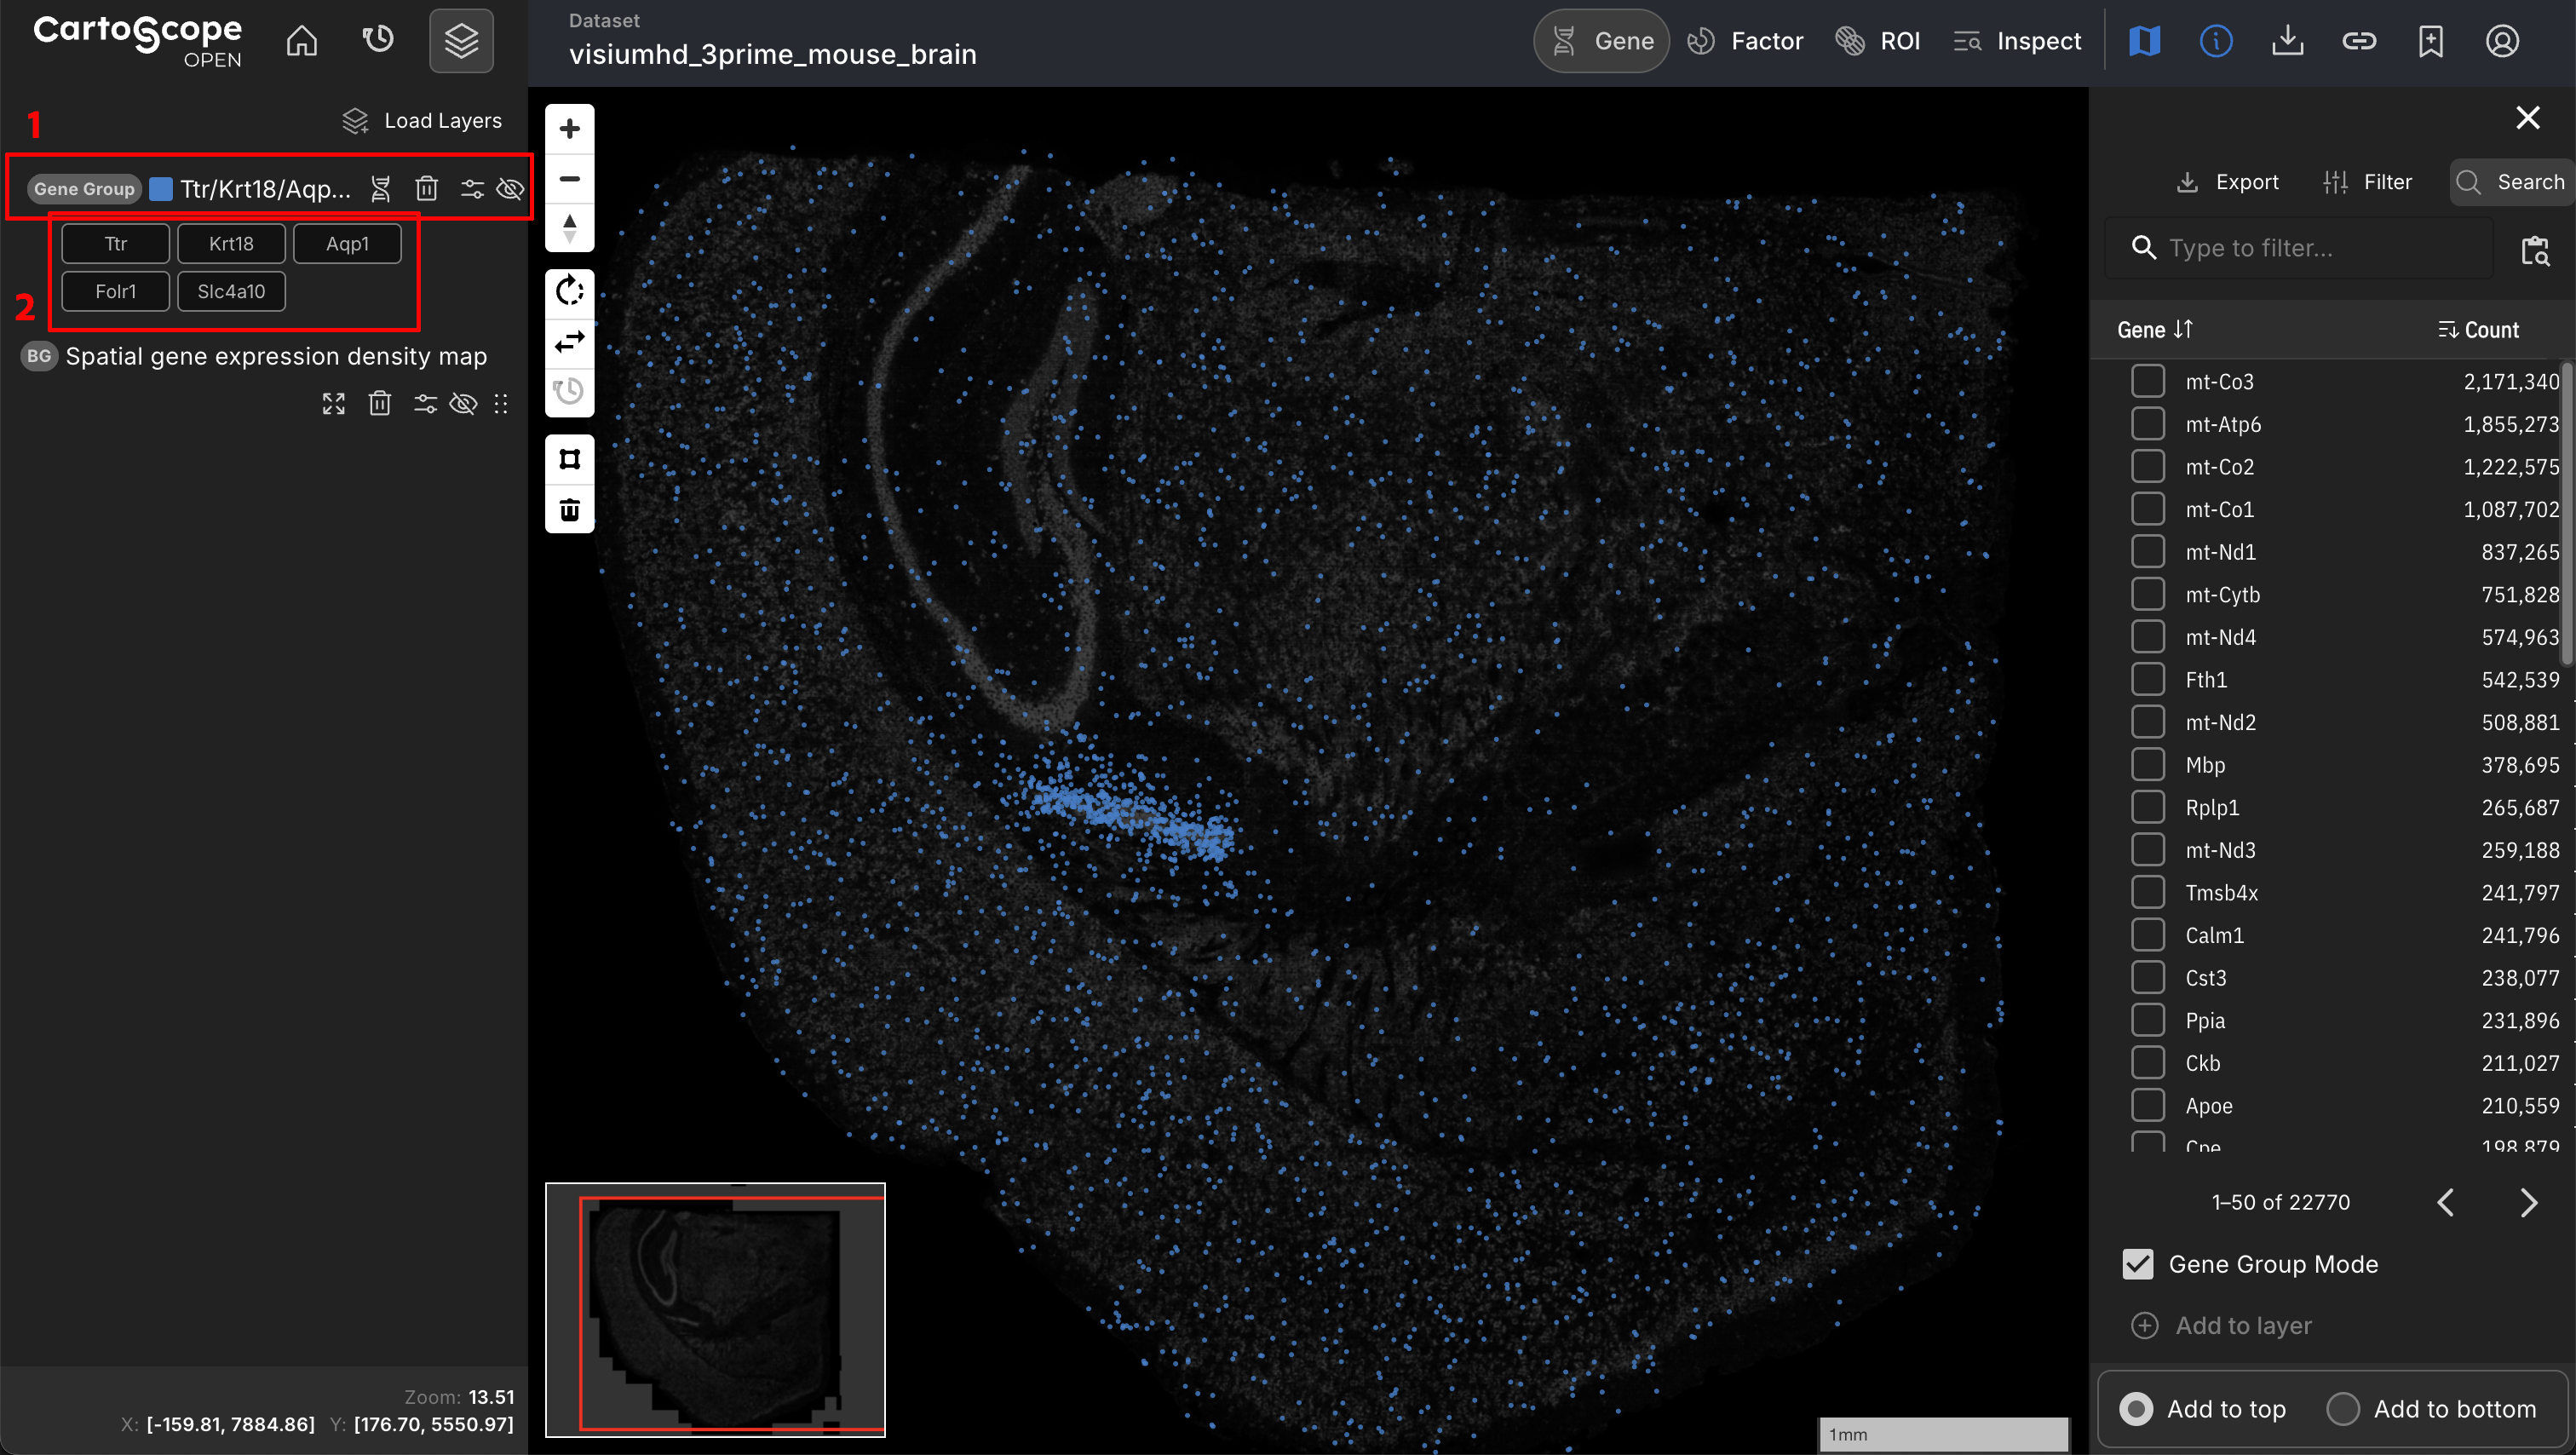Viewport: 2576px width, 1455px height.
Task: Click the flip horizontal arrows icon
Action: tap(569, 342)
